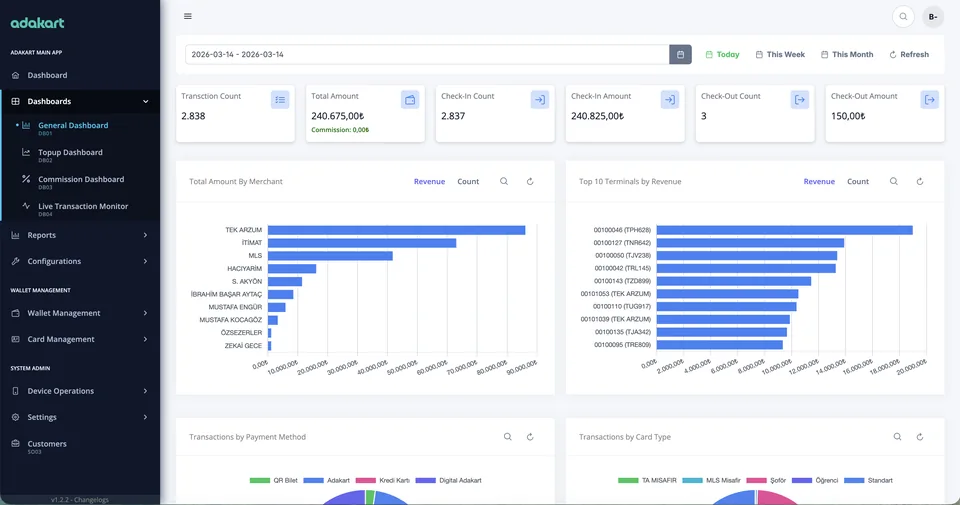Click the adakart logo
This screenshot has width=960, height=505.
click(37, 23)
